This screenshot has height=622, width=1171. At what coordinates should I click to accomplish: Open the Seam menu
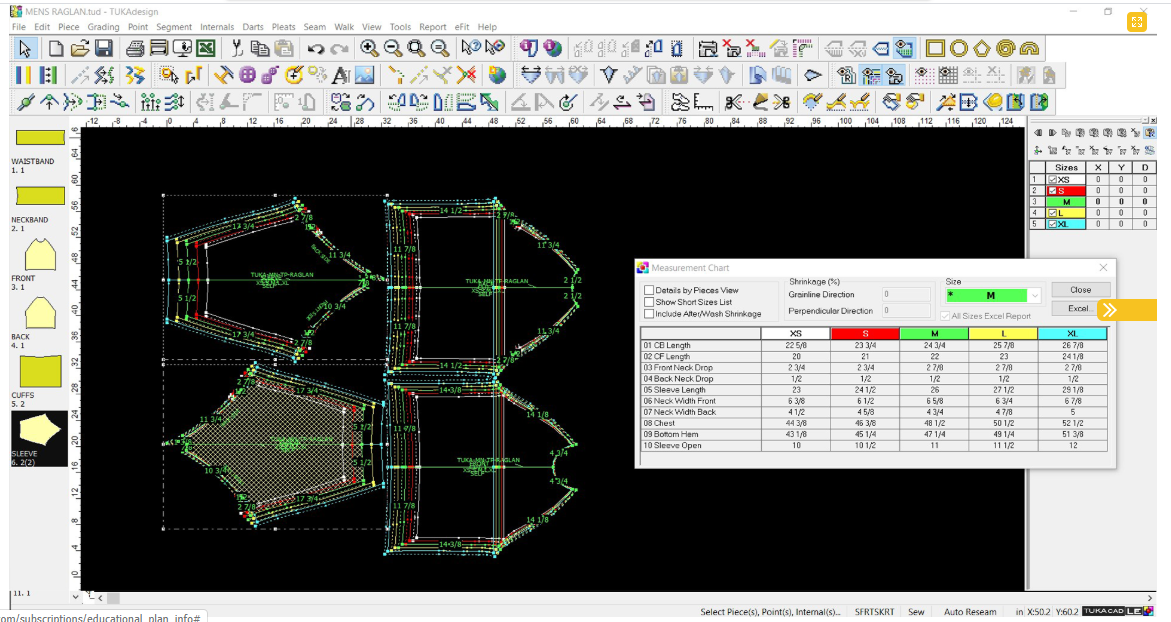point(314,27)
